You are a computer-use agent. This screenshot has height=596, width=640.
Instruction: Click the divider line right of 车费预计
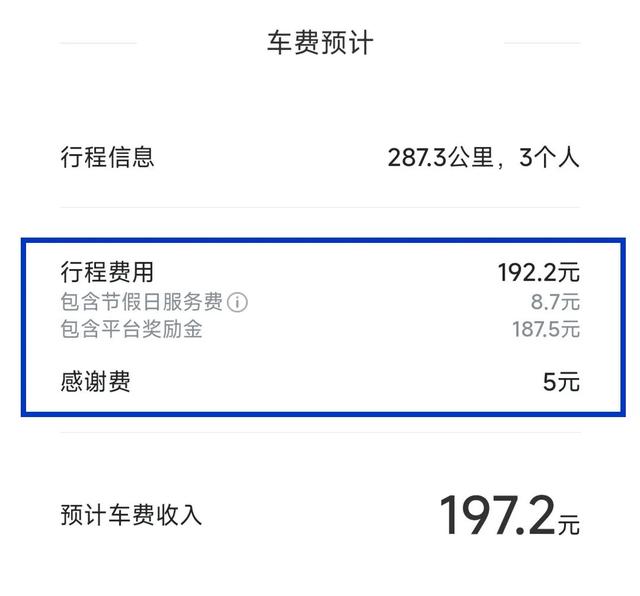pos(541,43)
